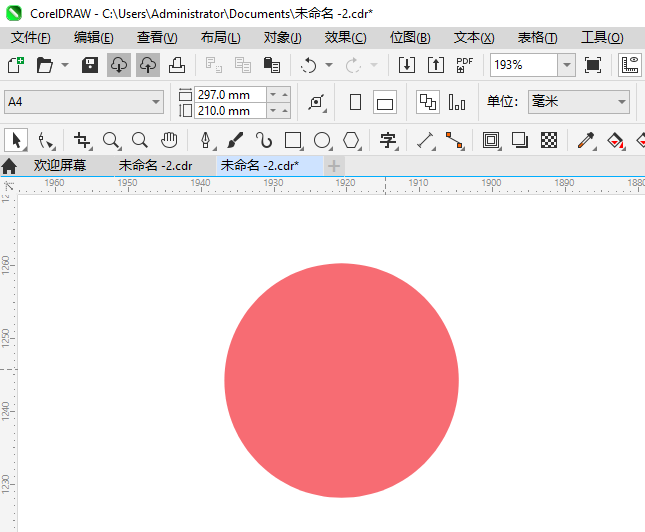Click the cloud download icon

coord(119,65)
